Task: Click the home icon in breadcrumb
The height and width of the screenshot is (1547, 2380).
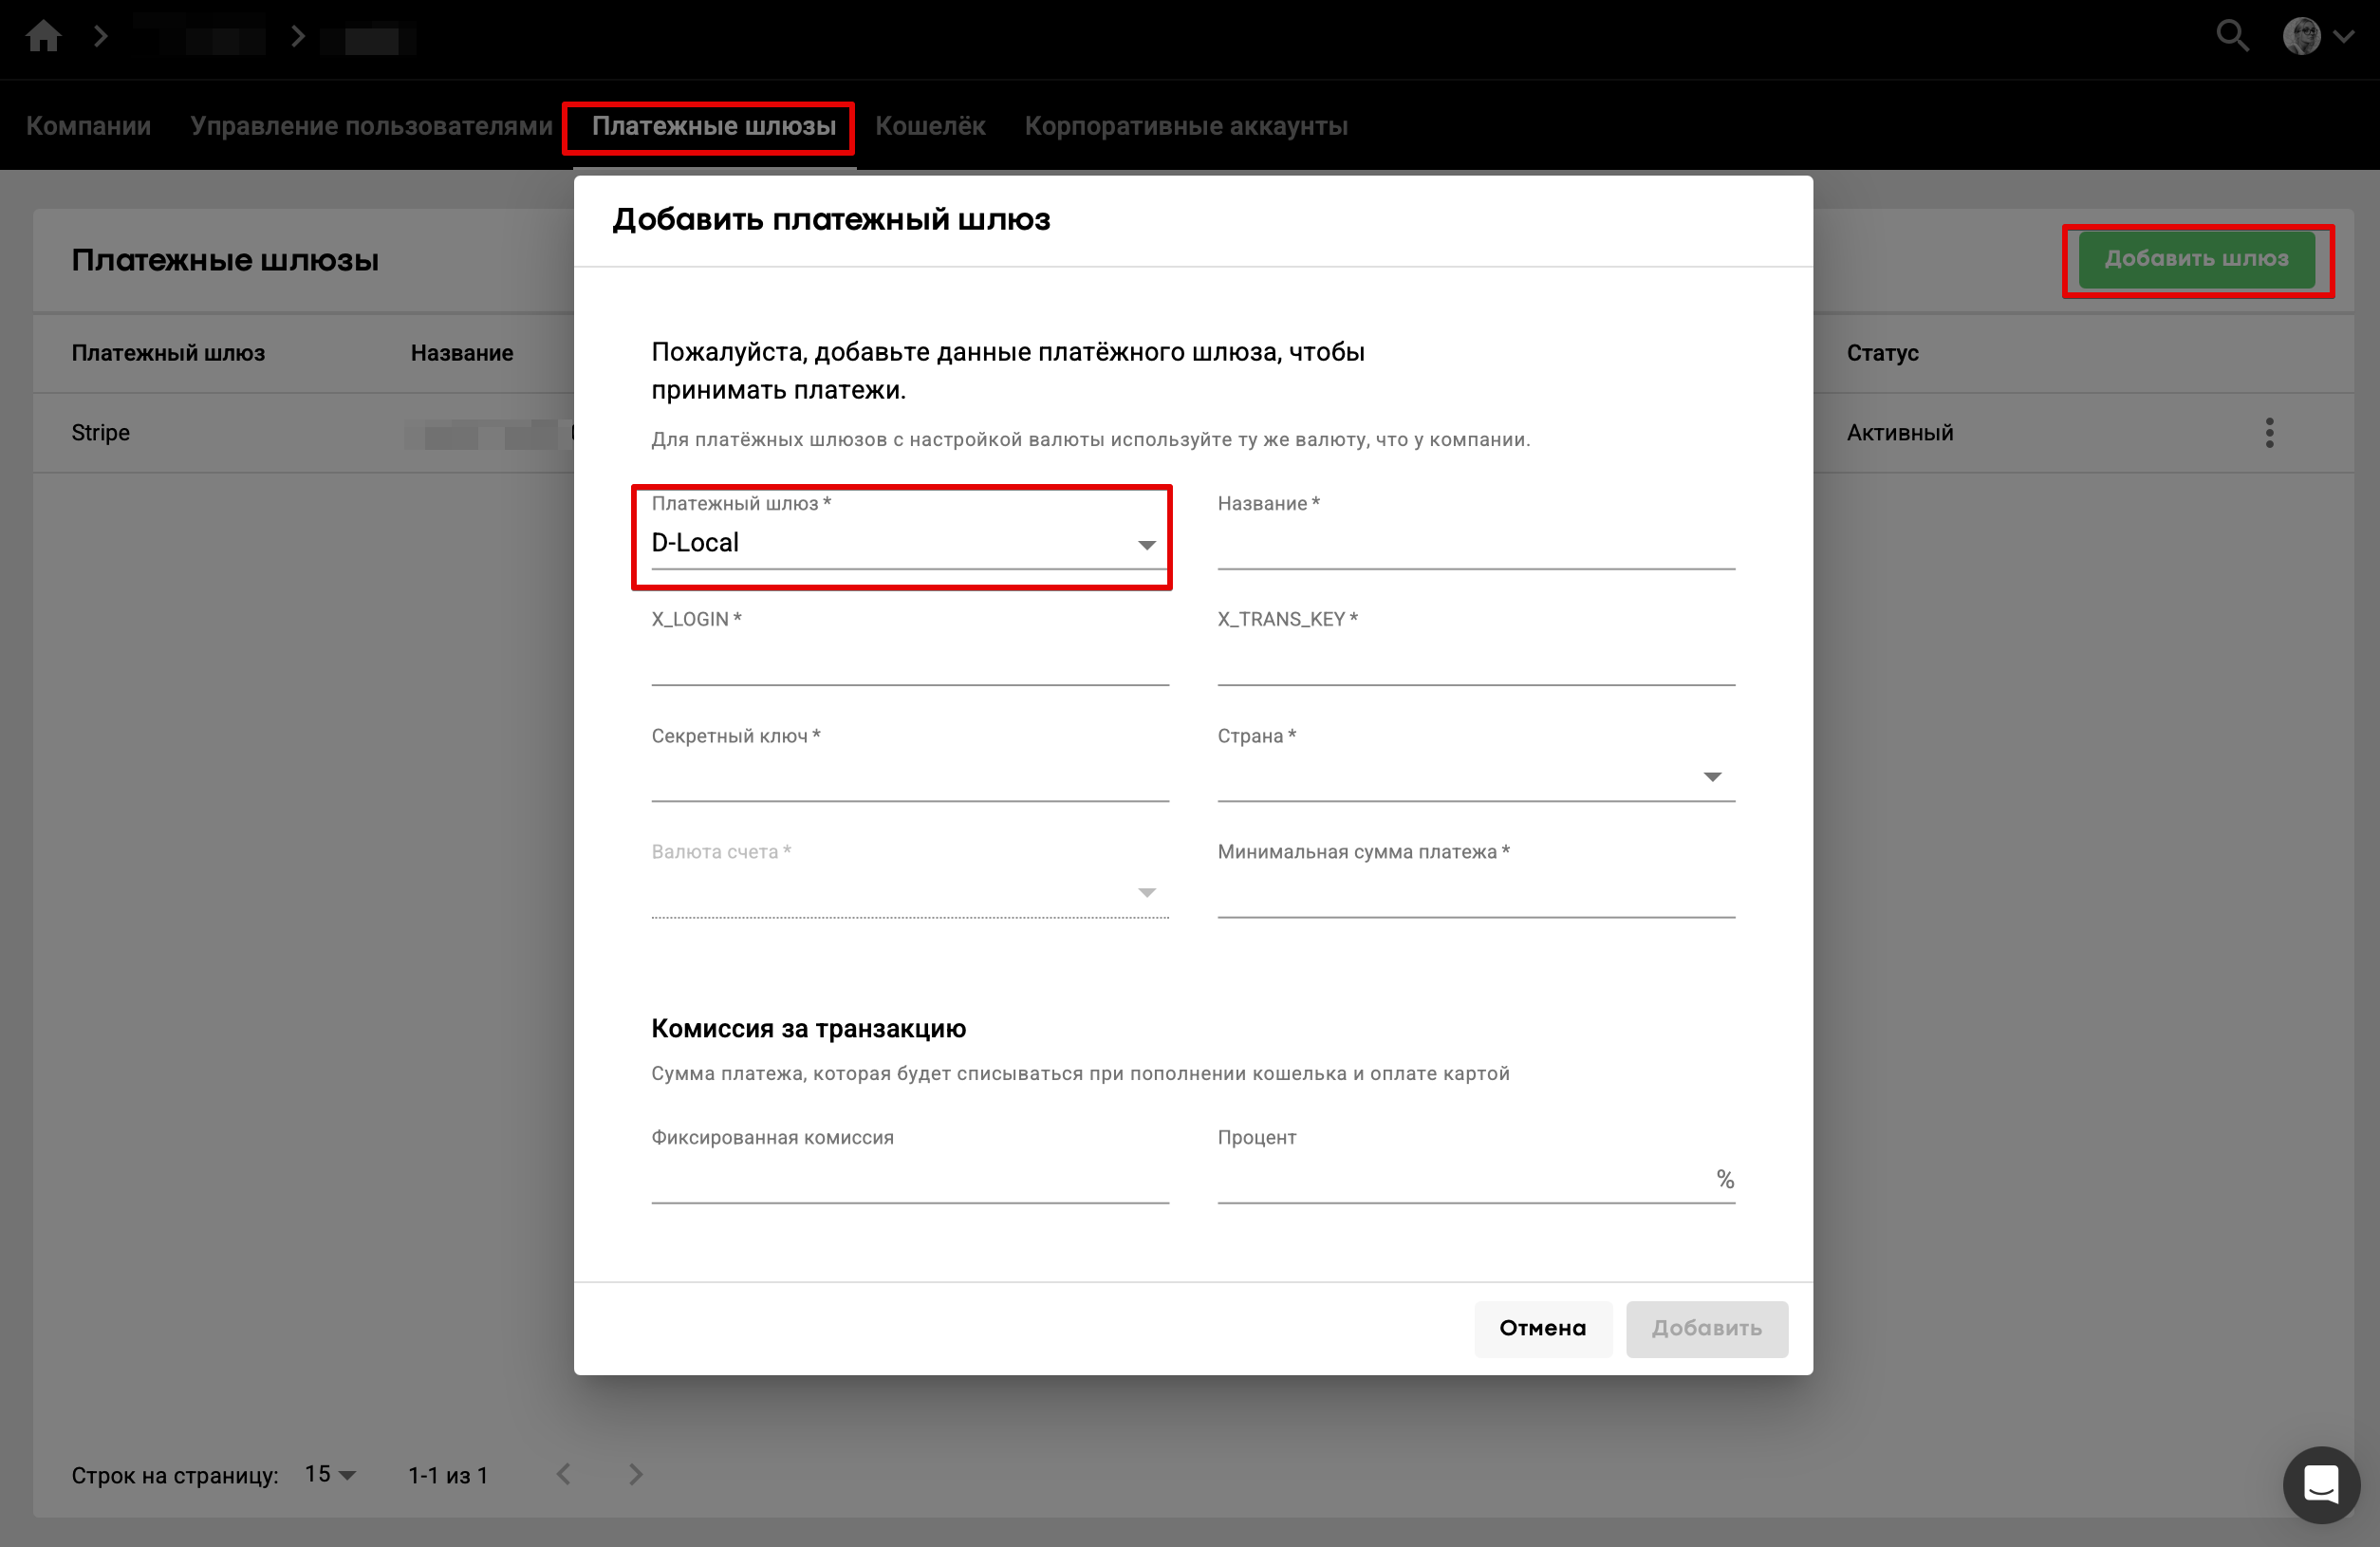Action: tap(43, 37)
